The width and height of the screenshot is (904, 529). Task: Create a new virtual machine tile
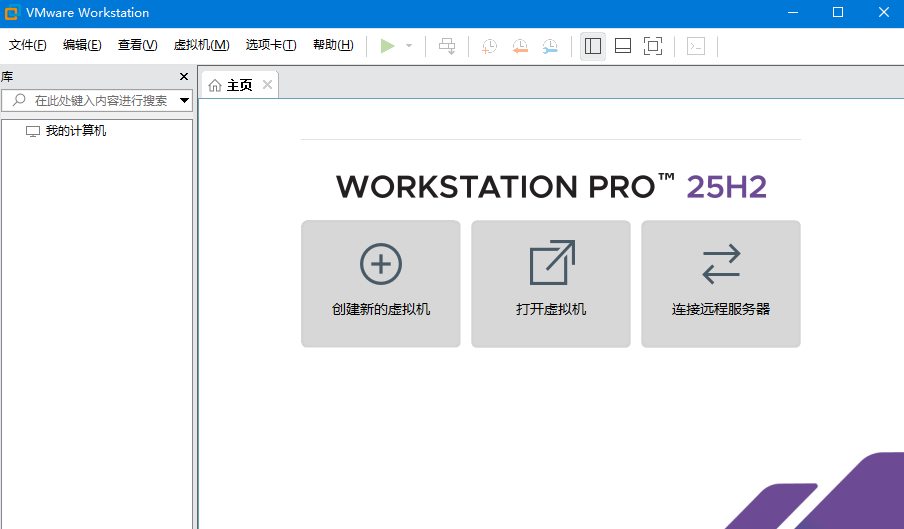coord(381,284)
